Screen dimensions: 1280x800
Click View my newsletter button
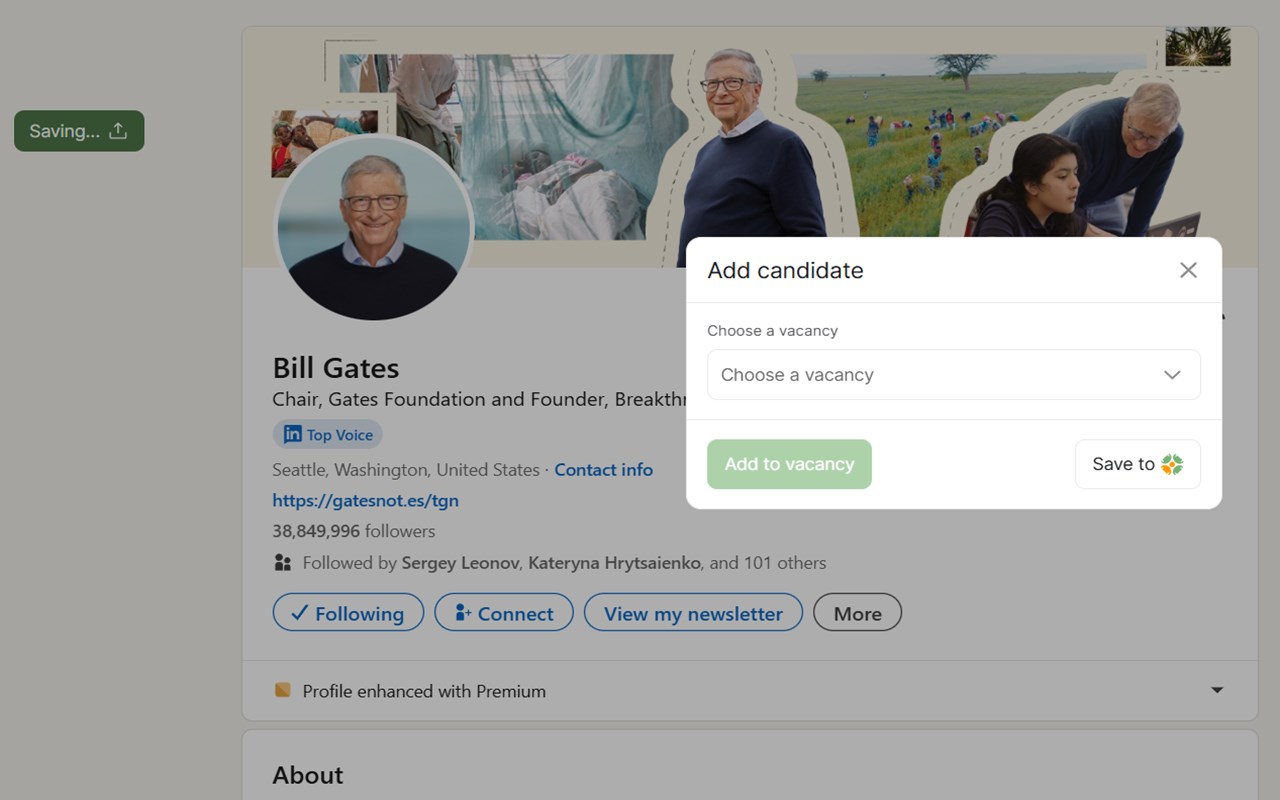coord(693,613)
